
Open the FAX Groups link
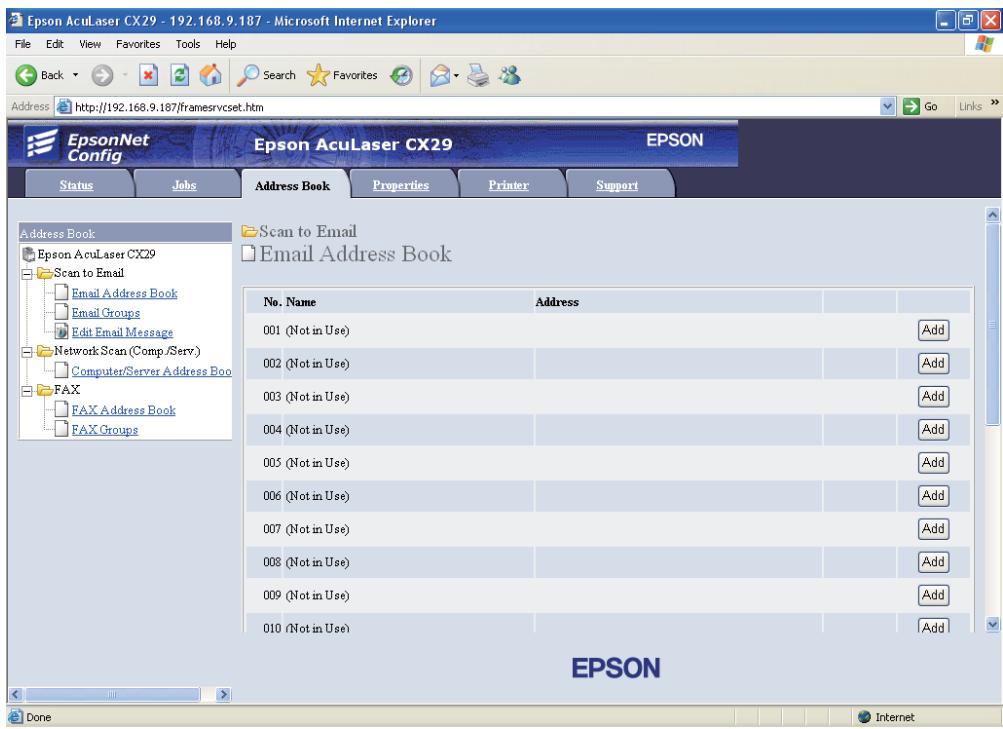pyautogui.click(x=105, y=430)
